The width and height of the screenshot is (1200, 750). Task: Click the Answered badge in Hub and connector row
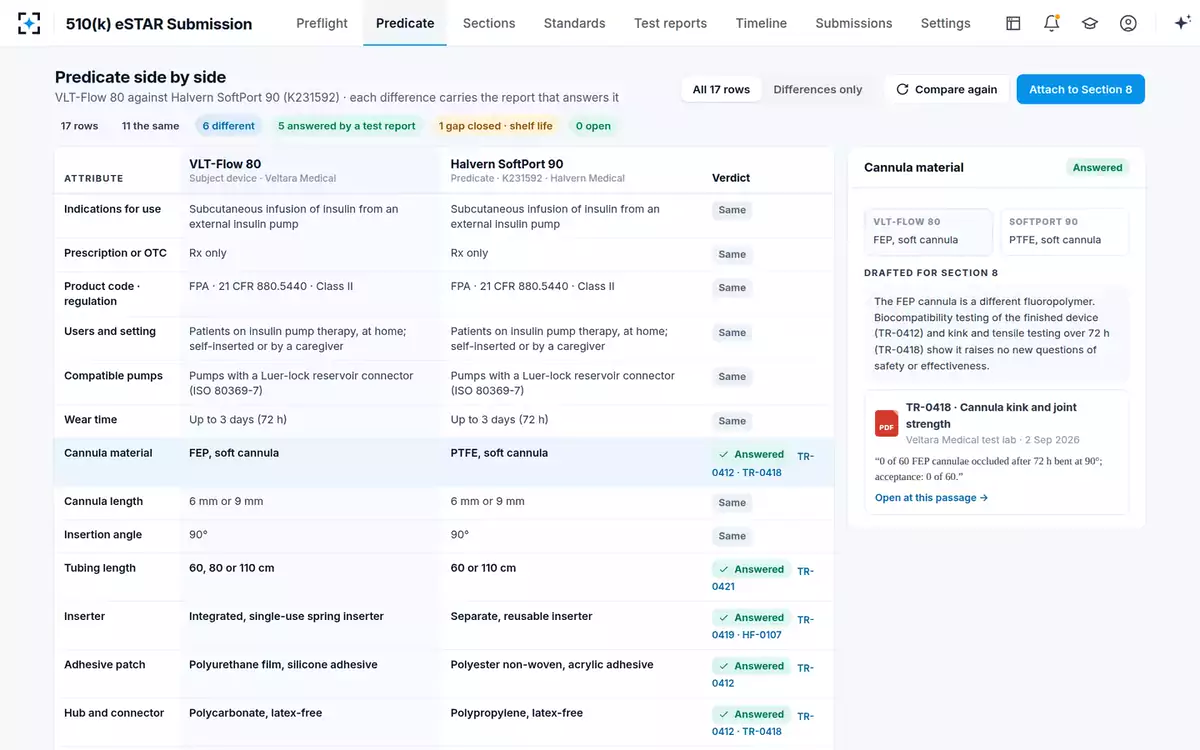(751, 715)
